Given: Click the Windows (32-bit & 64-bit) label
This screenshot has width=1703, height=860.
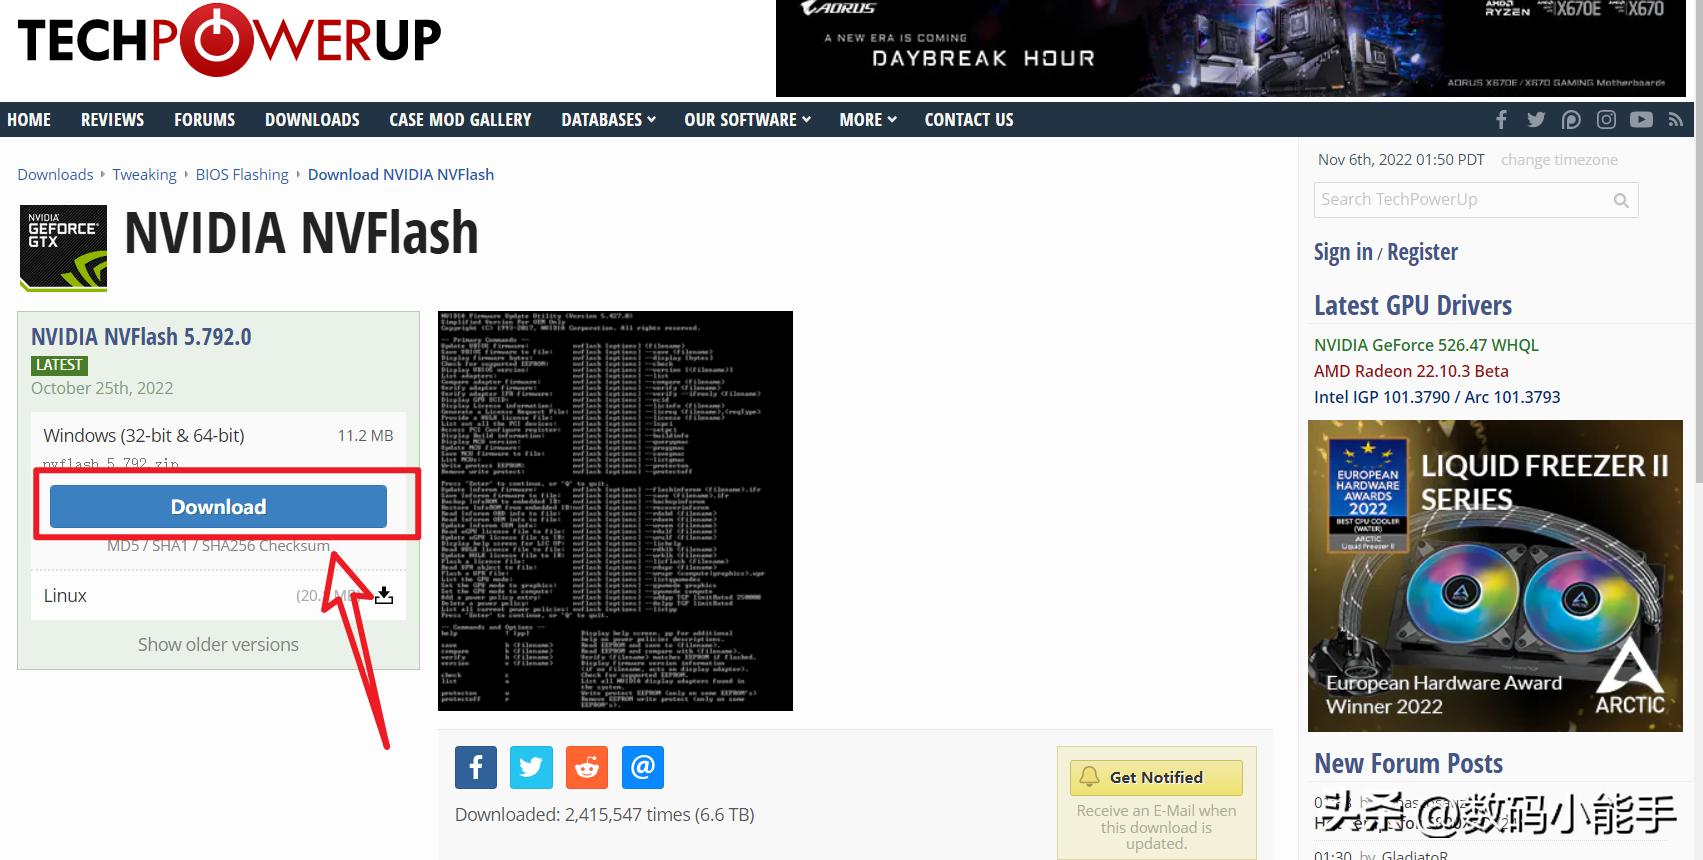Looking at the screenshot, I should tap(144, 436).
